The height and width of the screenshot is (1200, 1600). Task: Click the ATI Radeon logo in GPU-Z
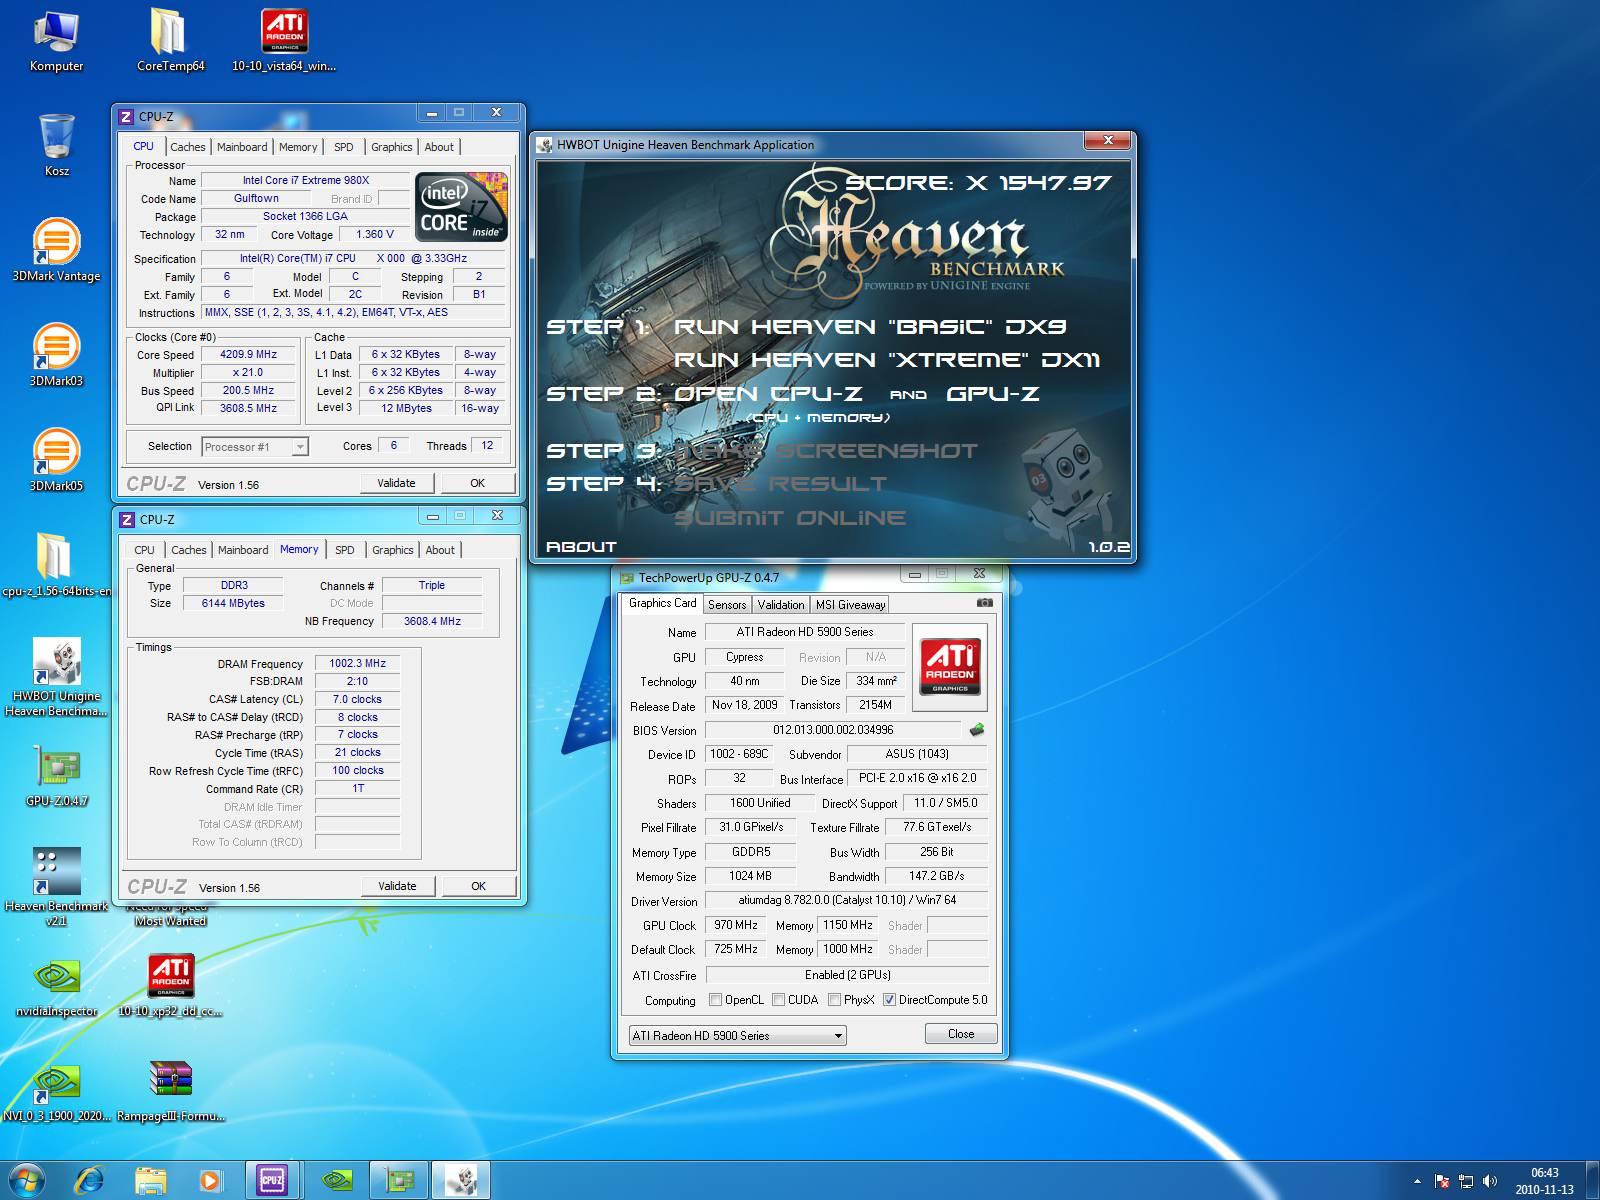point(949,667)
